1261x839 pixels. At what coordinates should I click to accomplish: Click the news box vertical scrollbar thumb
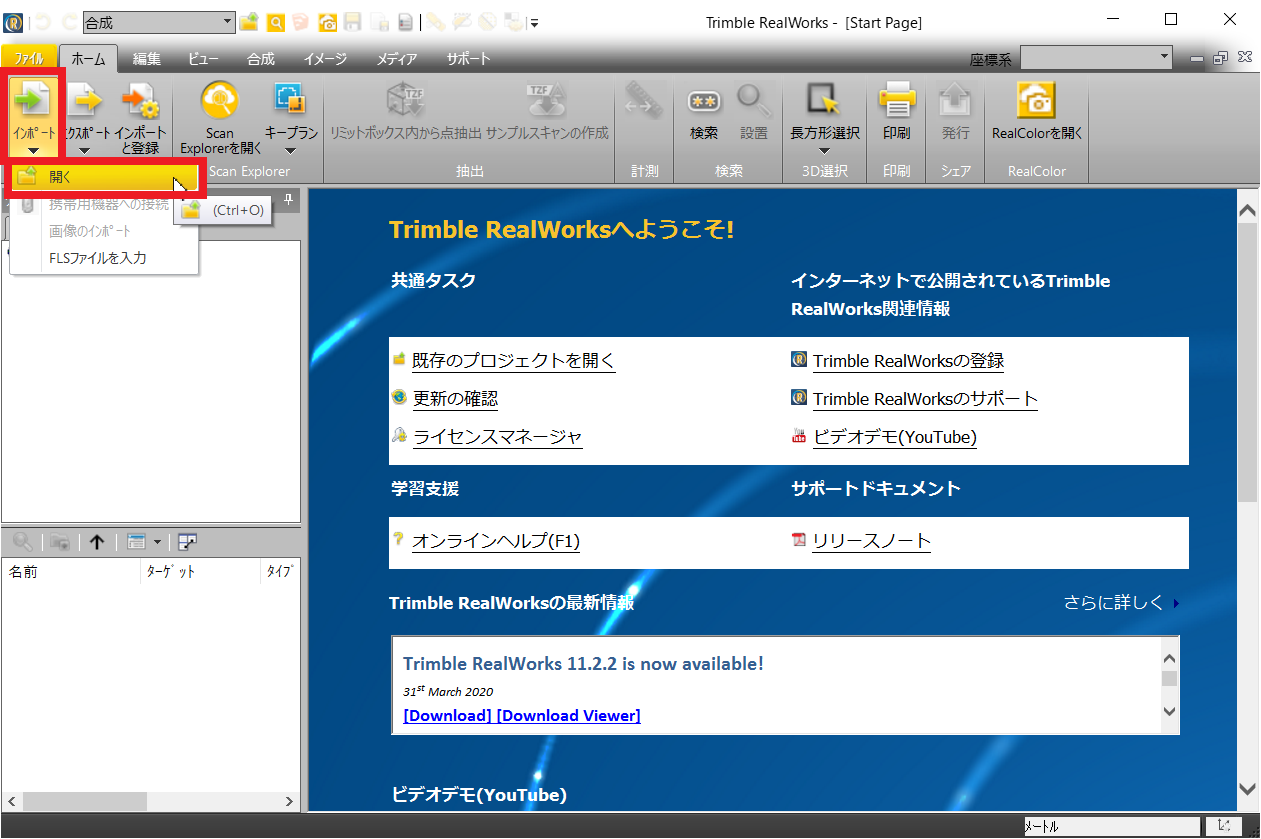pos(1168,679)
